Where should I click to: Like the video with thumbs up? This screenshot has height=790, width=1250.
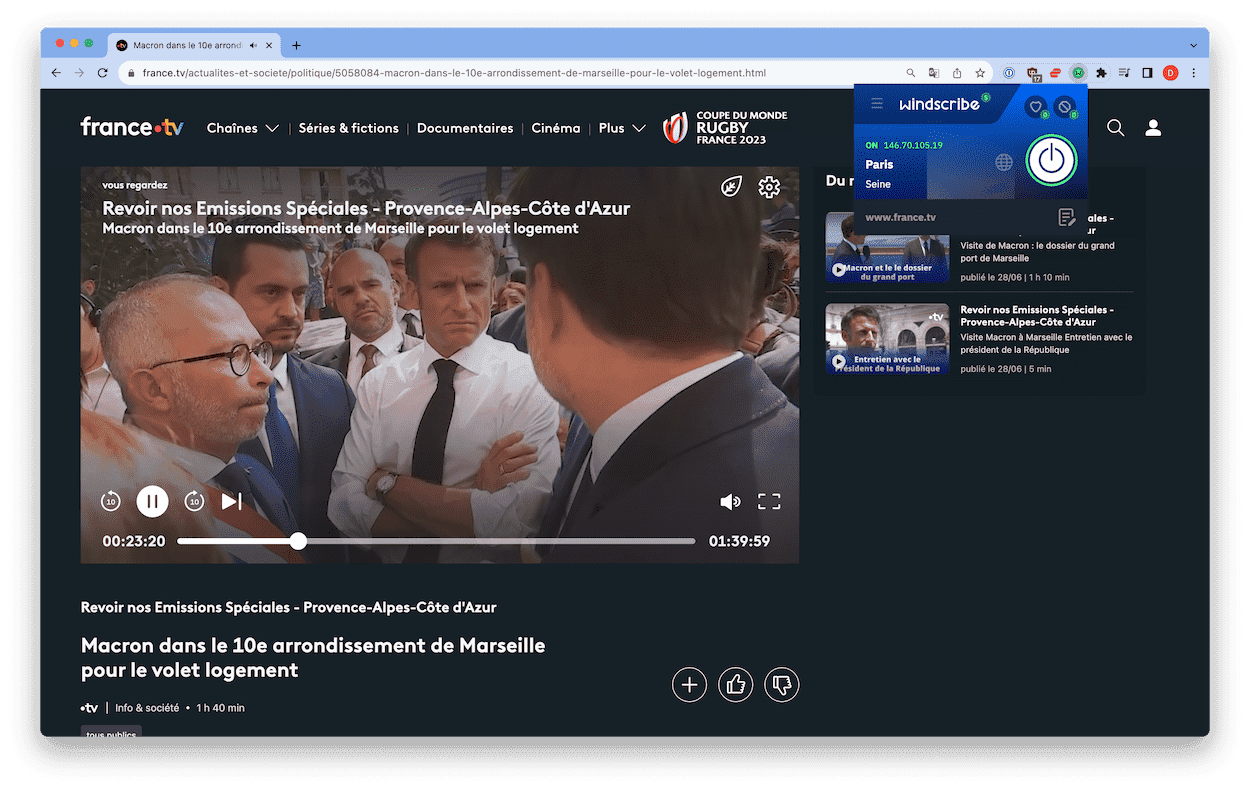tap(735, 685)
